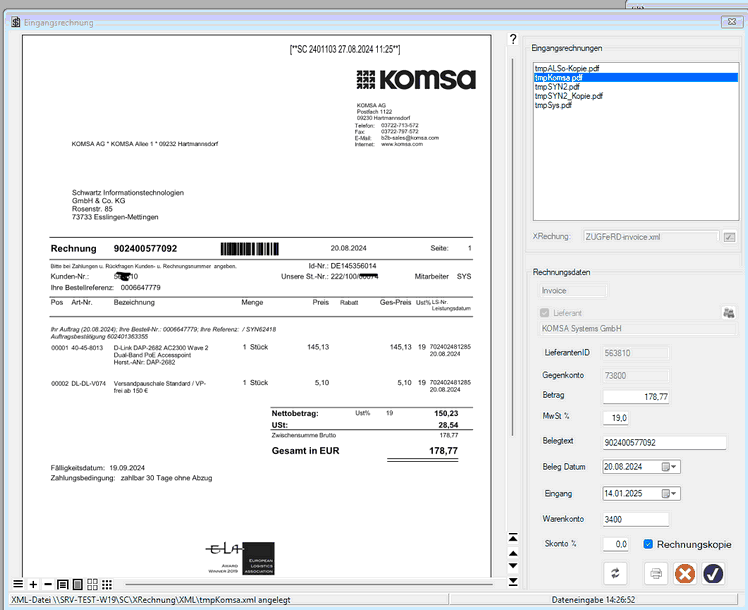Image resolution: width=748 pixels, height=610 pixels.
Task: Click the Warenkonto field showing 3400
Action: [636, 519]
